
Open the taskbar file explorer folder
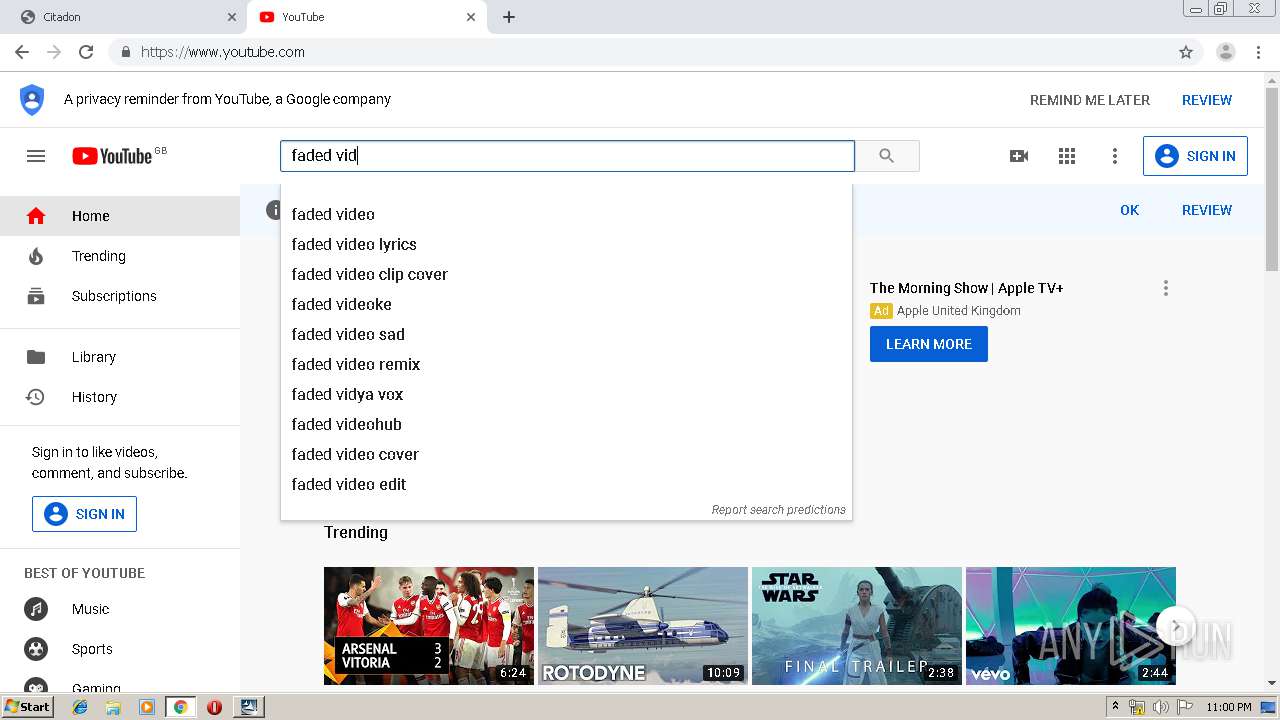[x=113, y=707]
